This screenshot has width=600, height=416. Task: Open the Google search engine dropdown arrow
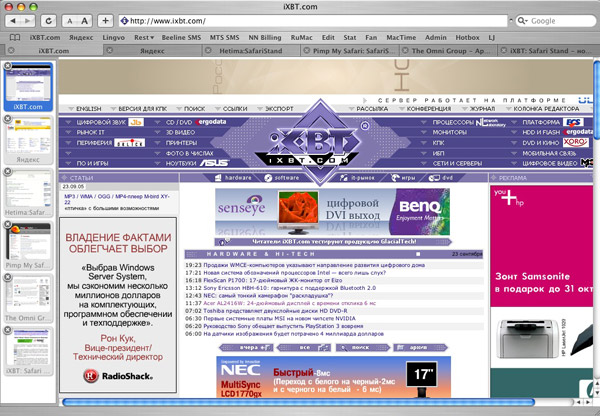click(x=527, y=21)
